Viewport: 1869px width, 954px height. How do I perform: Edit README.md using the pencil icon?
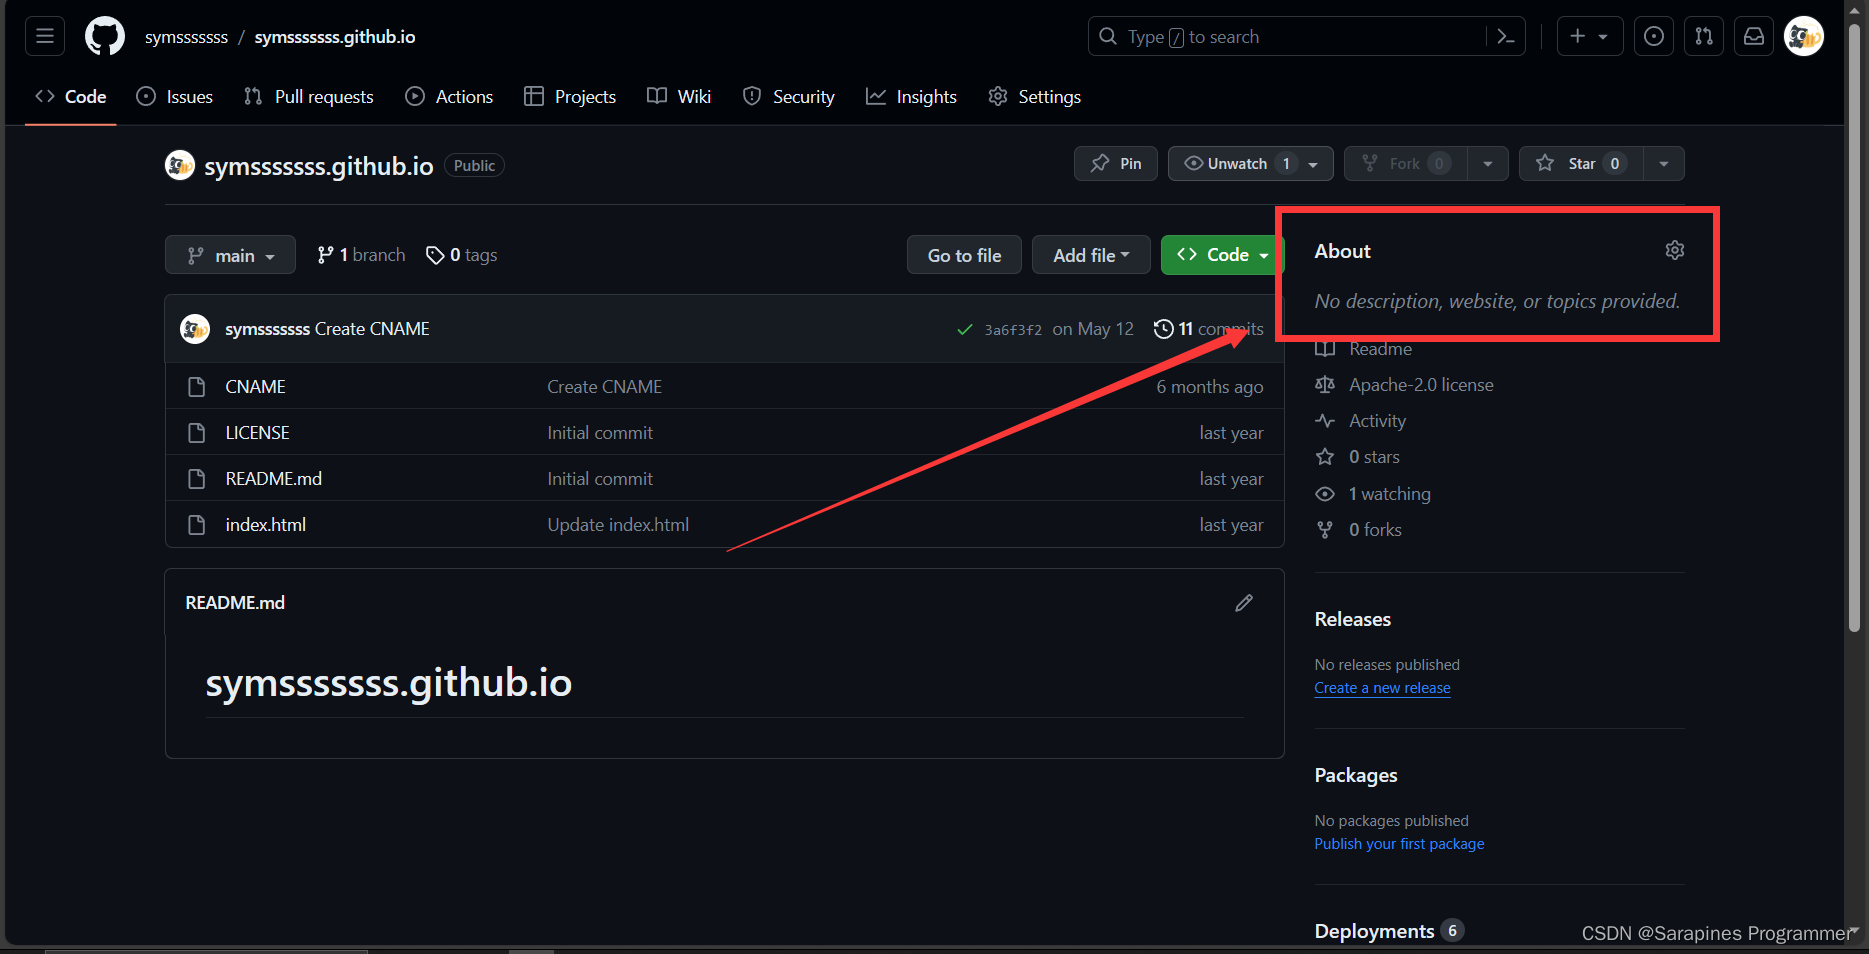tap(1244, 602)
